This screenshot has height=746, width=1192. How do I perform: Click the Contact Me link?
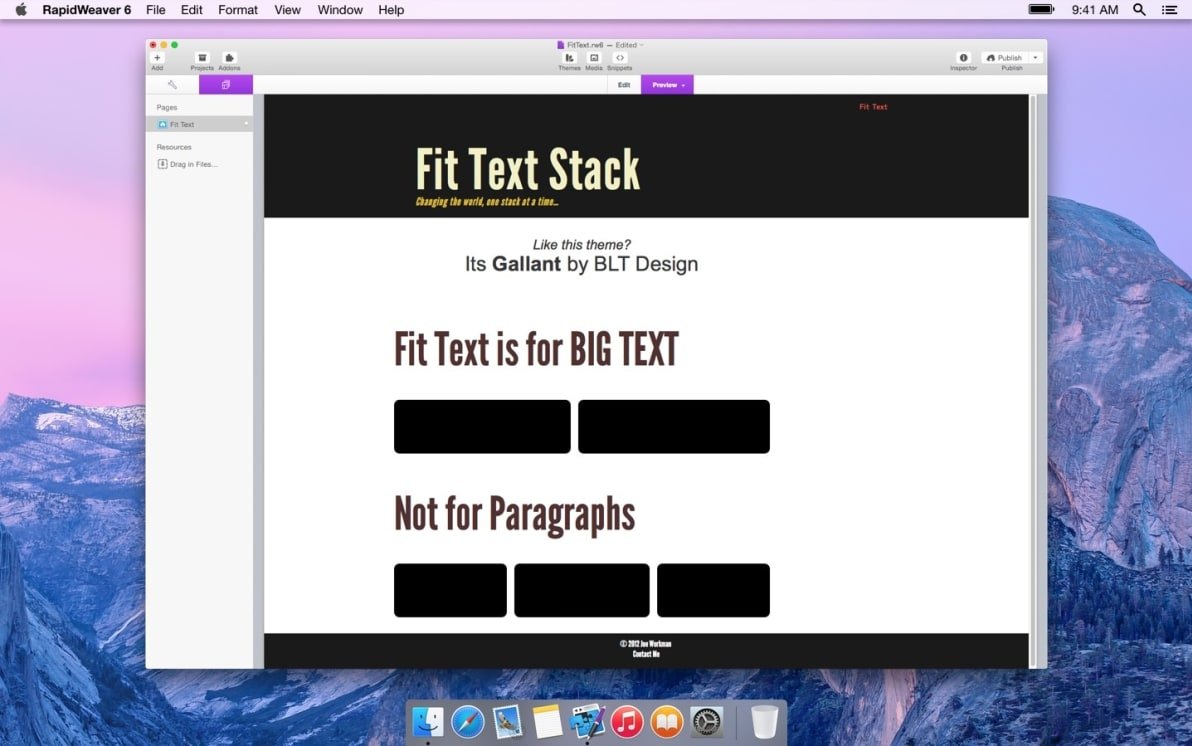646,654
